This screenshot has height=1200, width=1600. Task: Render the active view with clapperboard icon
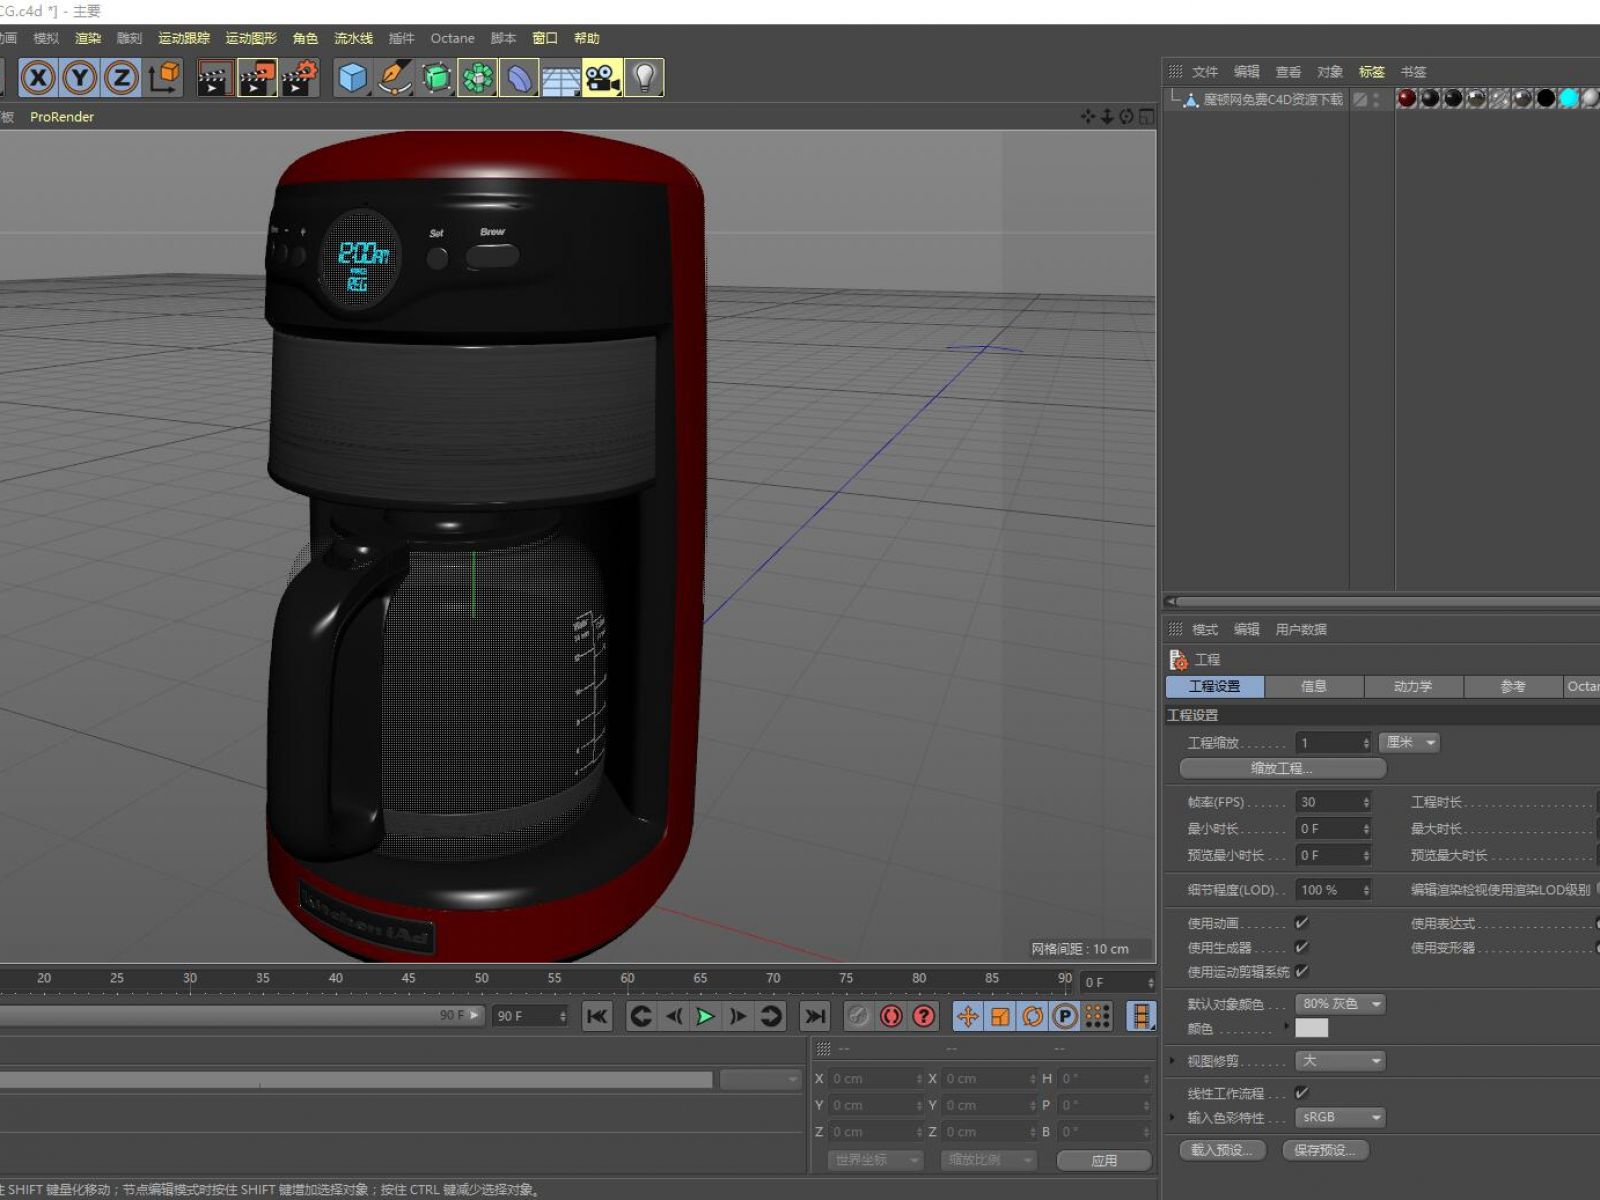pyautogui.click(x=213, y=77)
